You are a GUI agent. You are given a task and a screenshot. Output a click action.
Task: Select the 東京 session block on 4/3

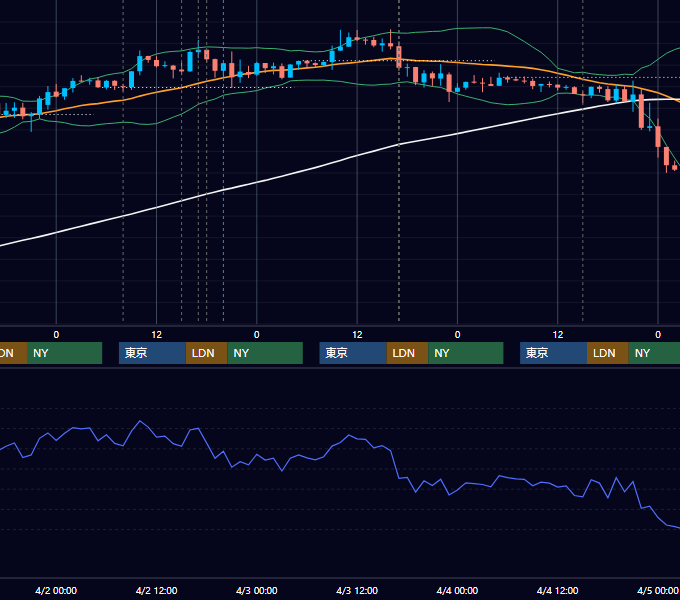(x=353, y=353)
